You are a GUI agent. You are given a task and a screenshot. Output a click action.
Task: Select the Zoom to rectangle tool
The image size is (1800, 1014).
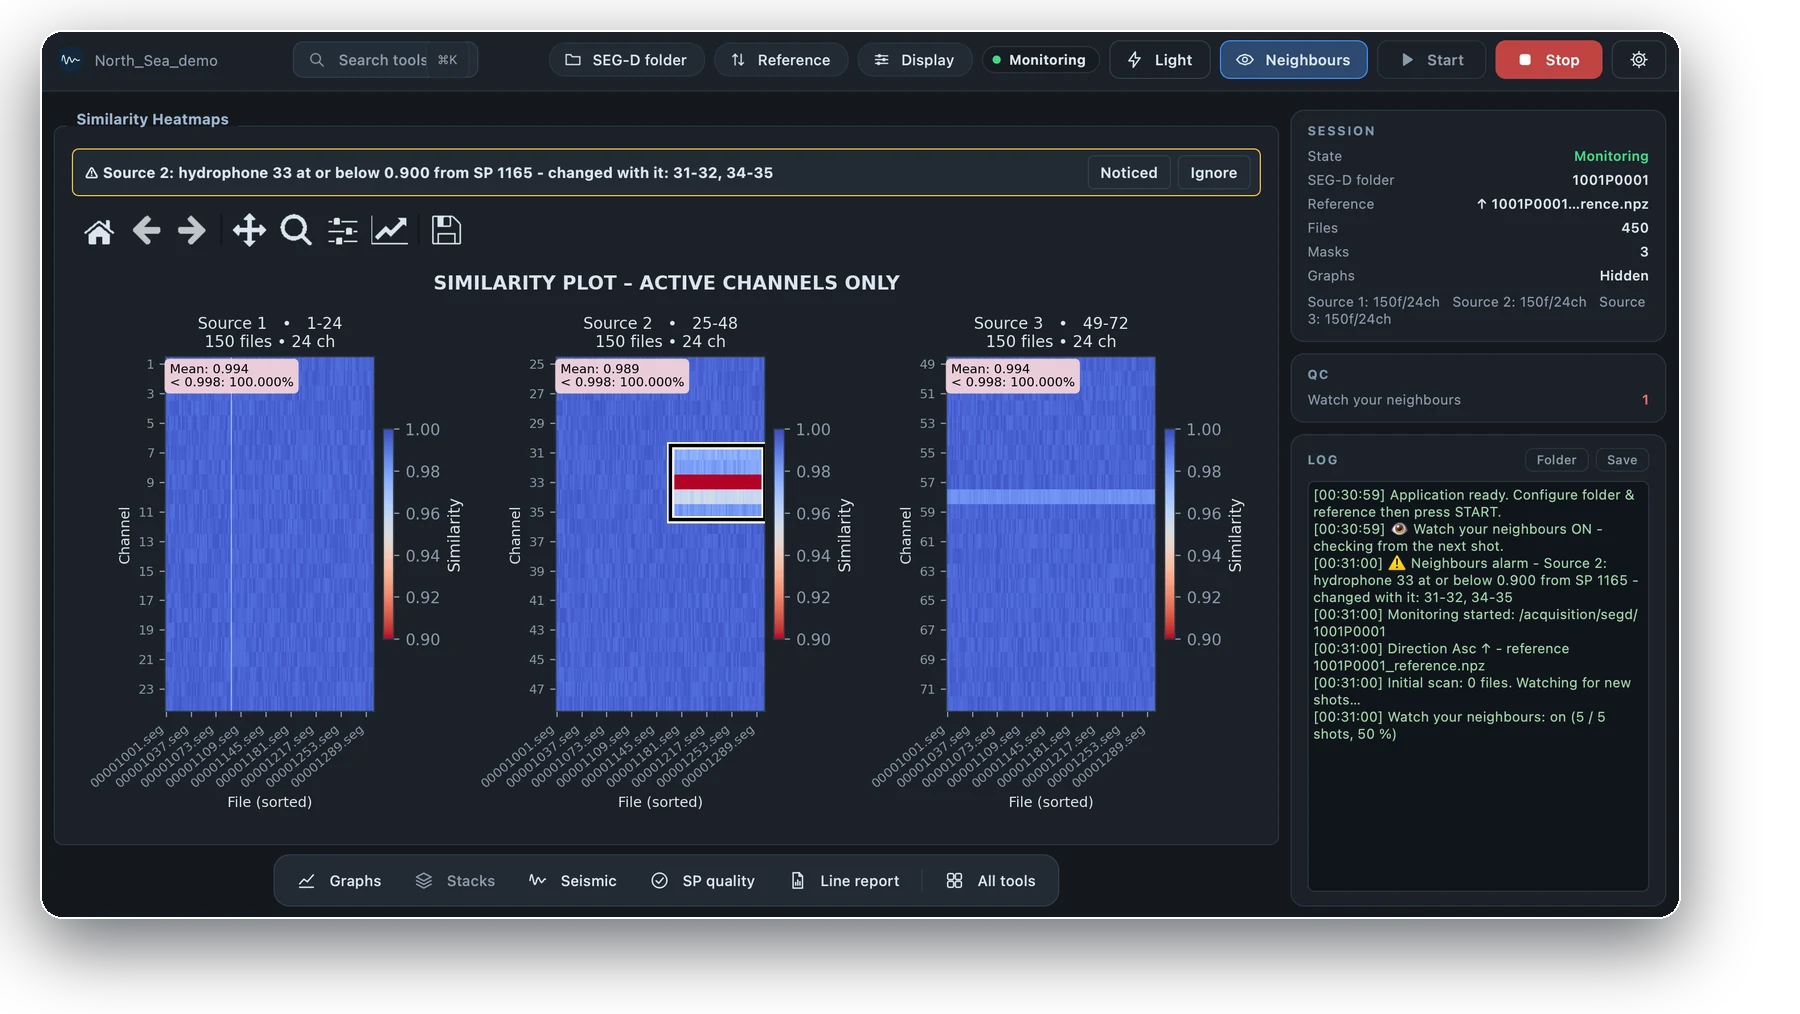coord(296,231)
